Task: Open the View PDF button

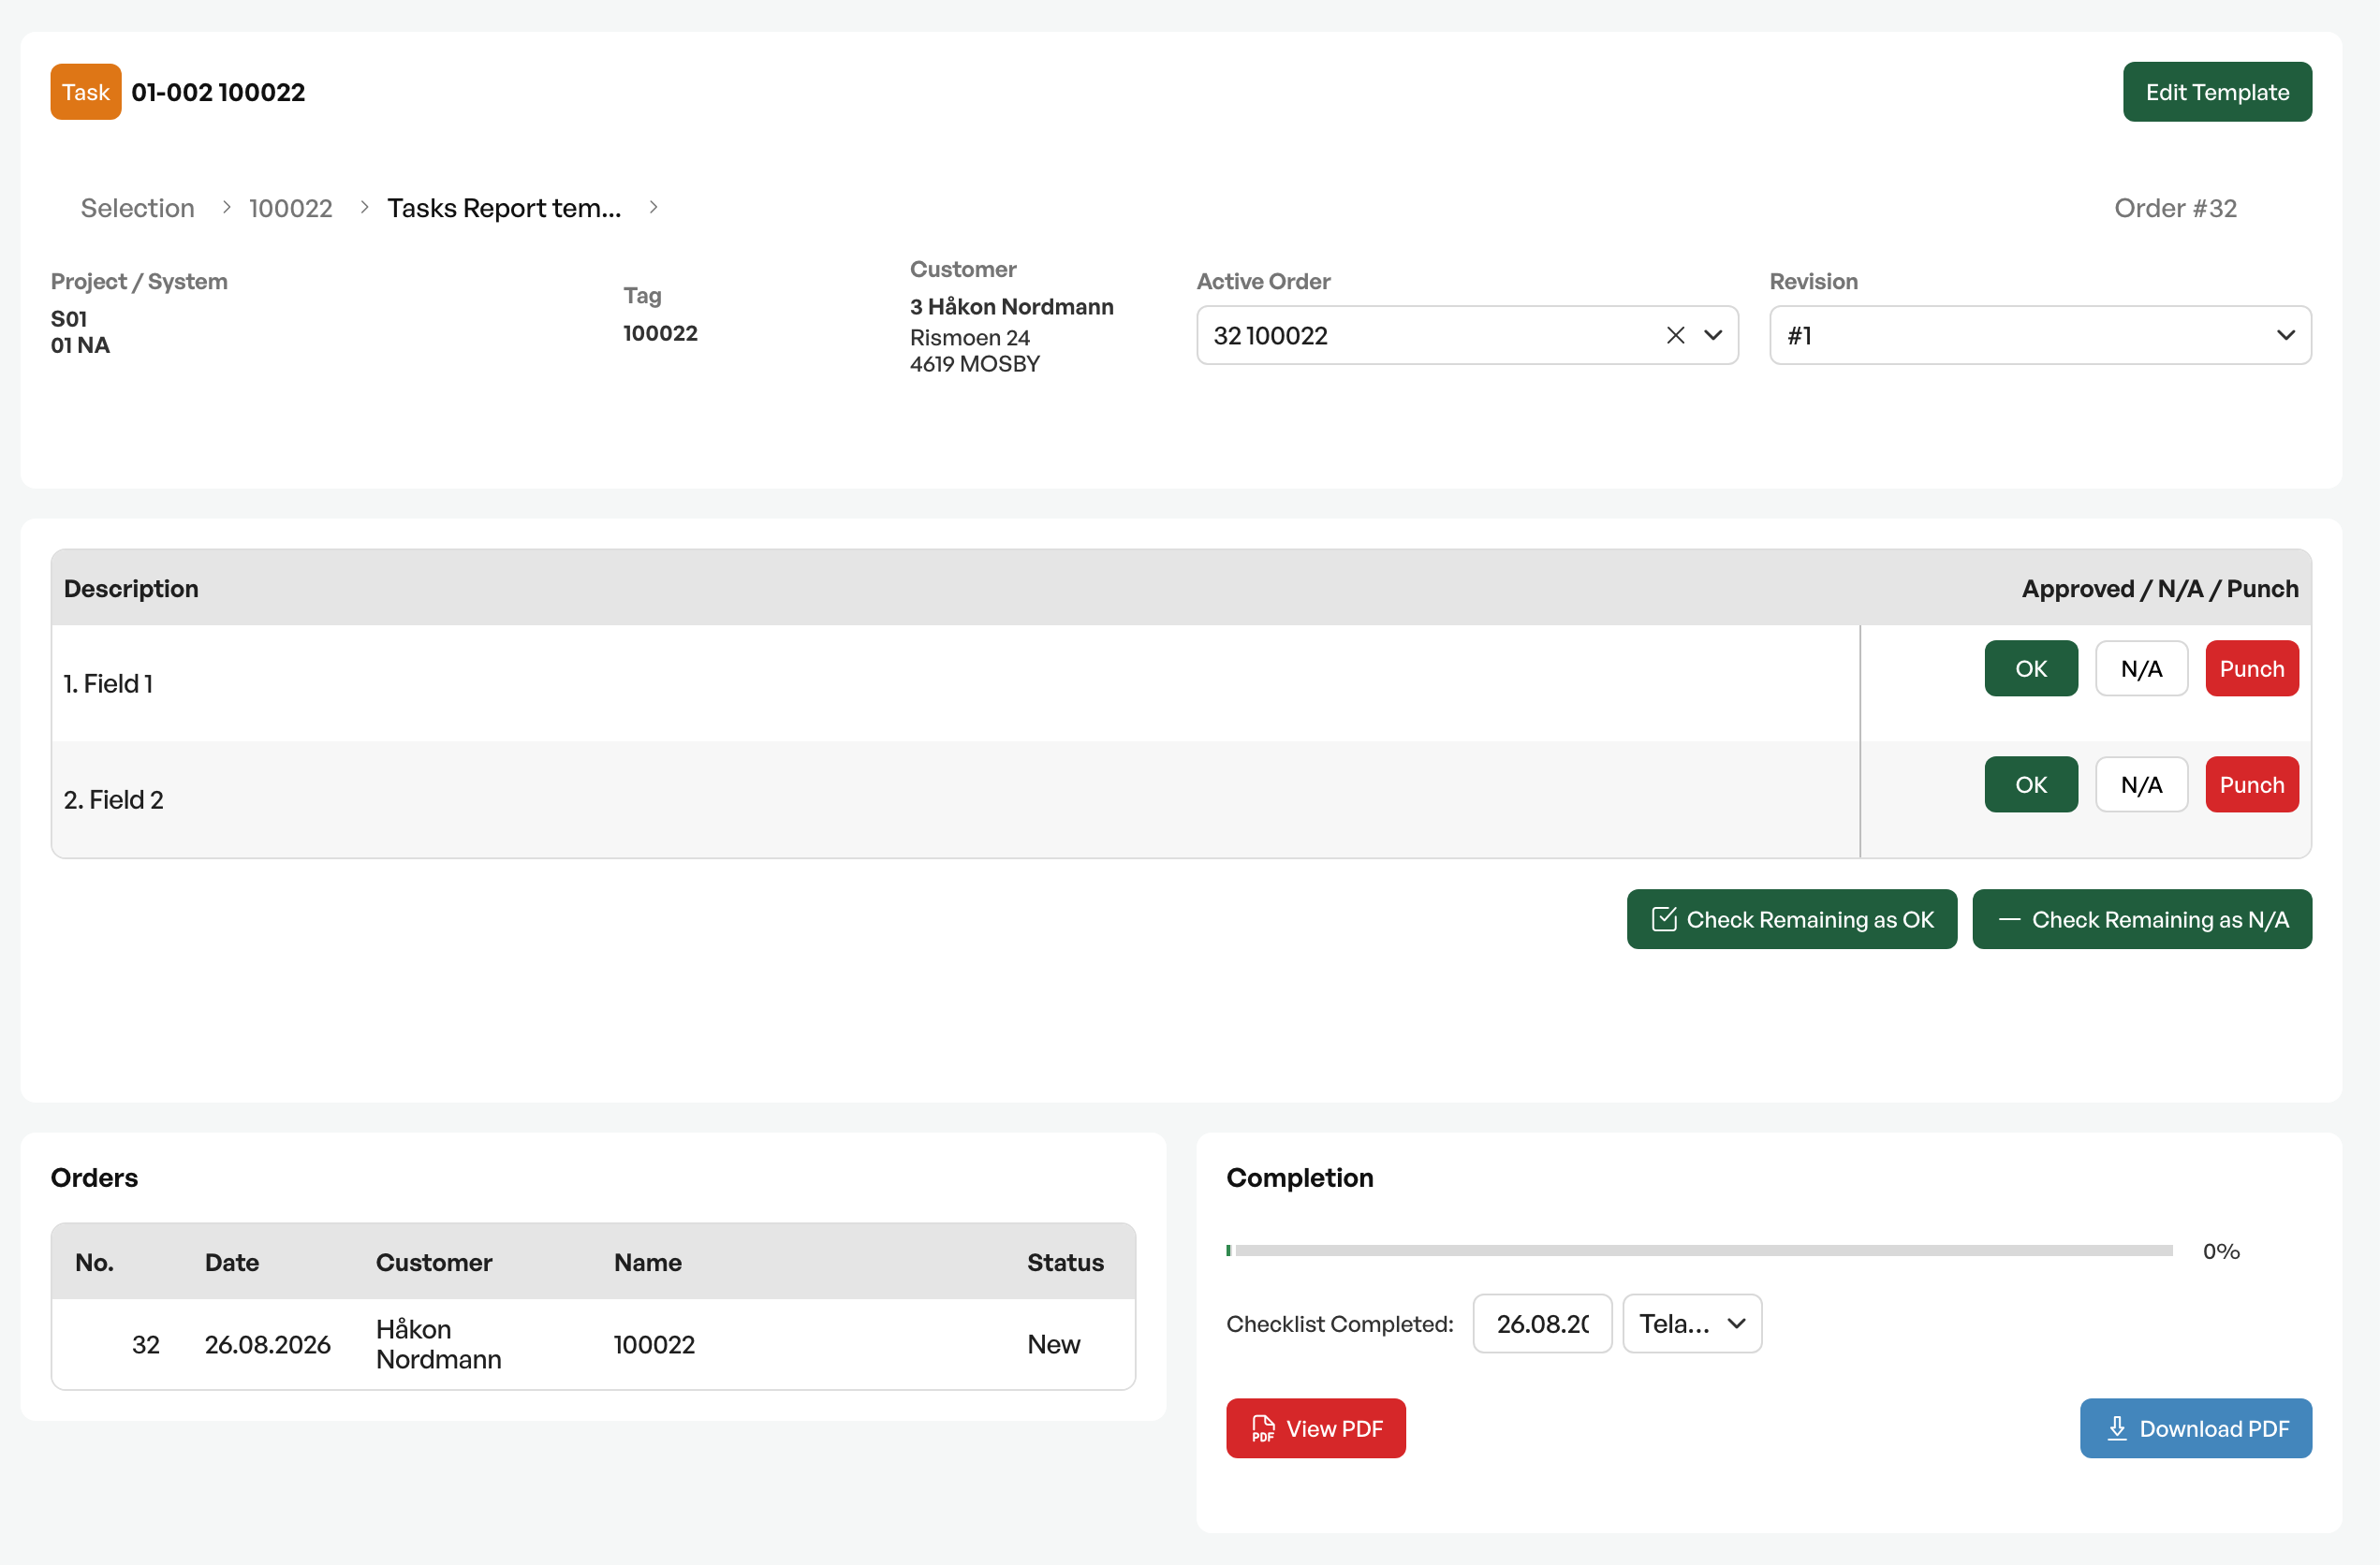Action: click(x=1316, y=1429)
